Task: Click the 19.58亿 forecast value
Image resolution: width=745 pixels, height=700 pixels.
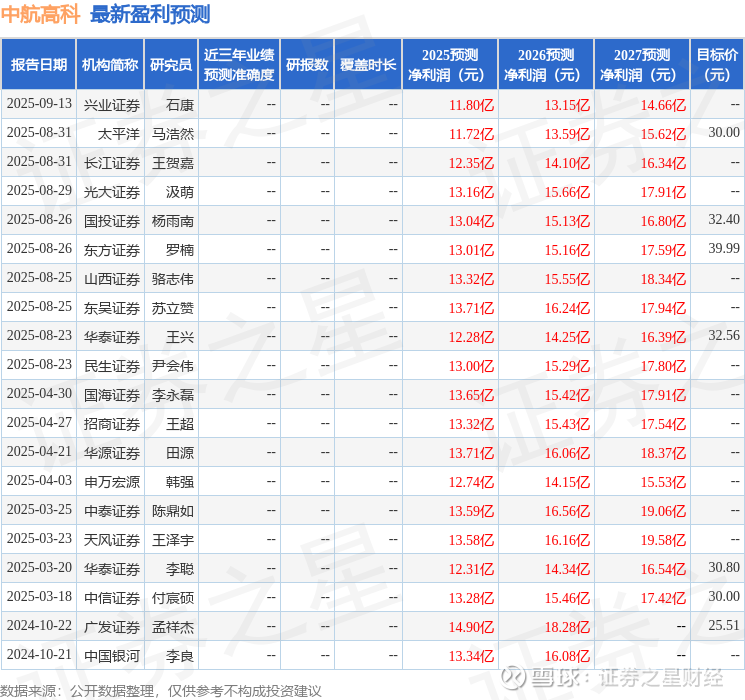Action: pyautogui.click(x=663, y=540)
